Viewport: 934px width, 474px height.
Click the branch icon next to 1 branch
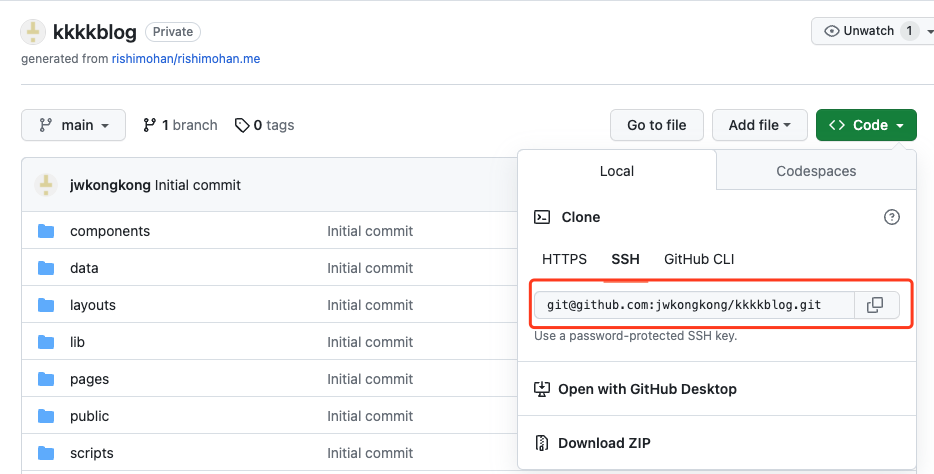pyautogui.click(x=150, y=125)
